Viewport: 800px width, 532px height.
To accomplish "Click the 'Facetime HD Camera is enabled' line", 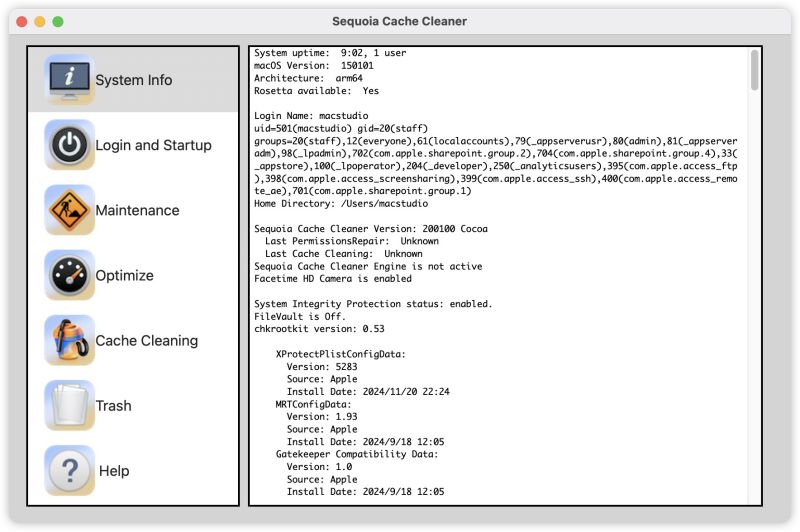I will tap(333, 278).
